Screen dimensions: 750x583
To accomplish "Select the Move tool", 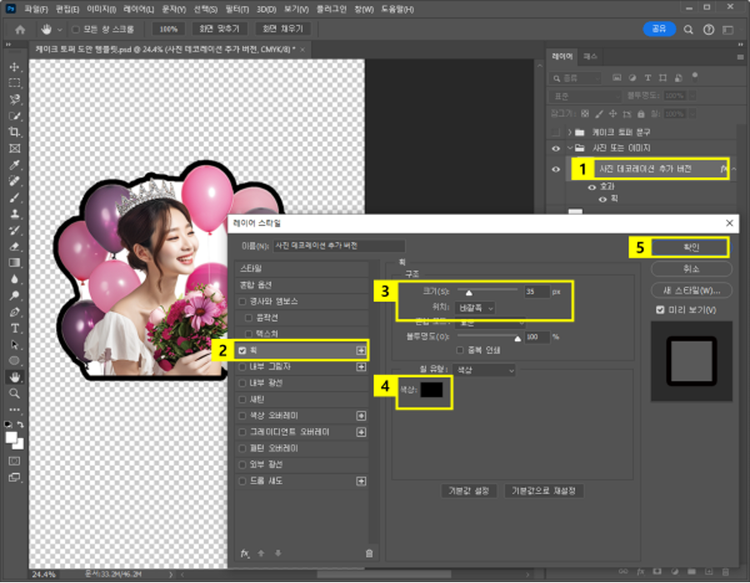I will point(14,66).
